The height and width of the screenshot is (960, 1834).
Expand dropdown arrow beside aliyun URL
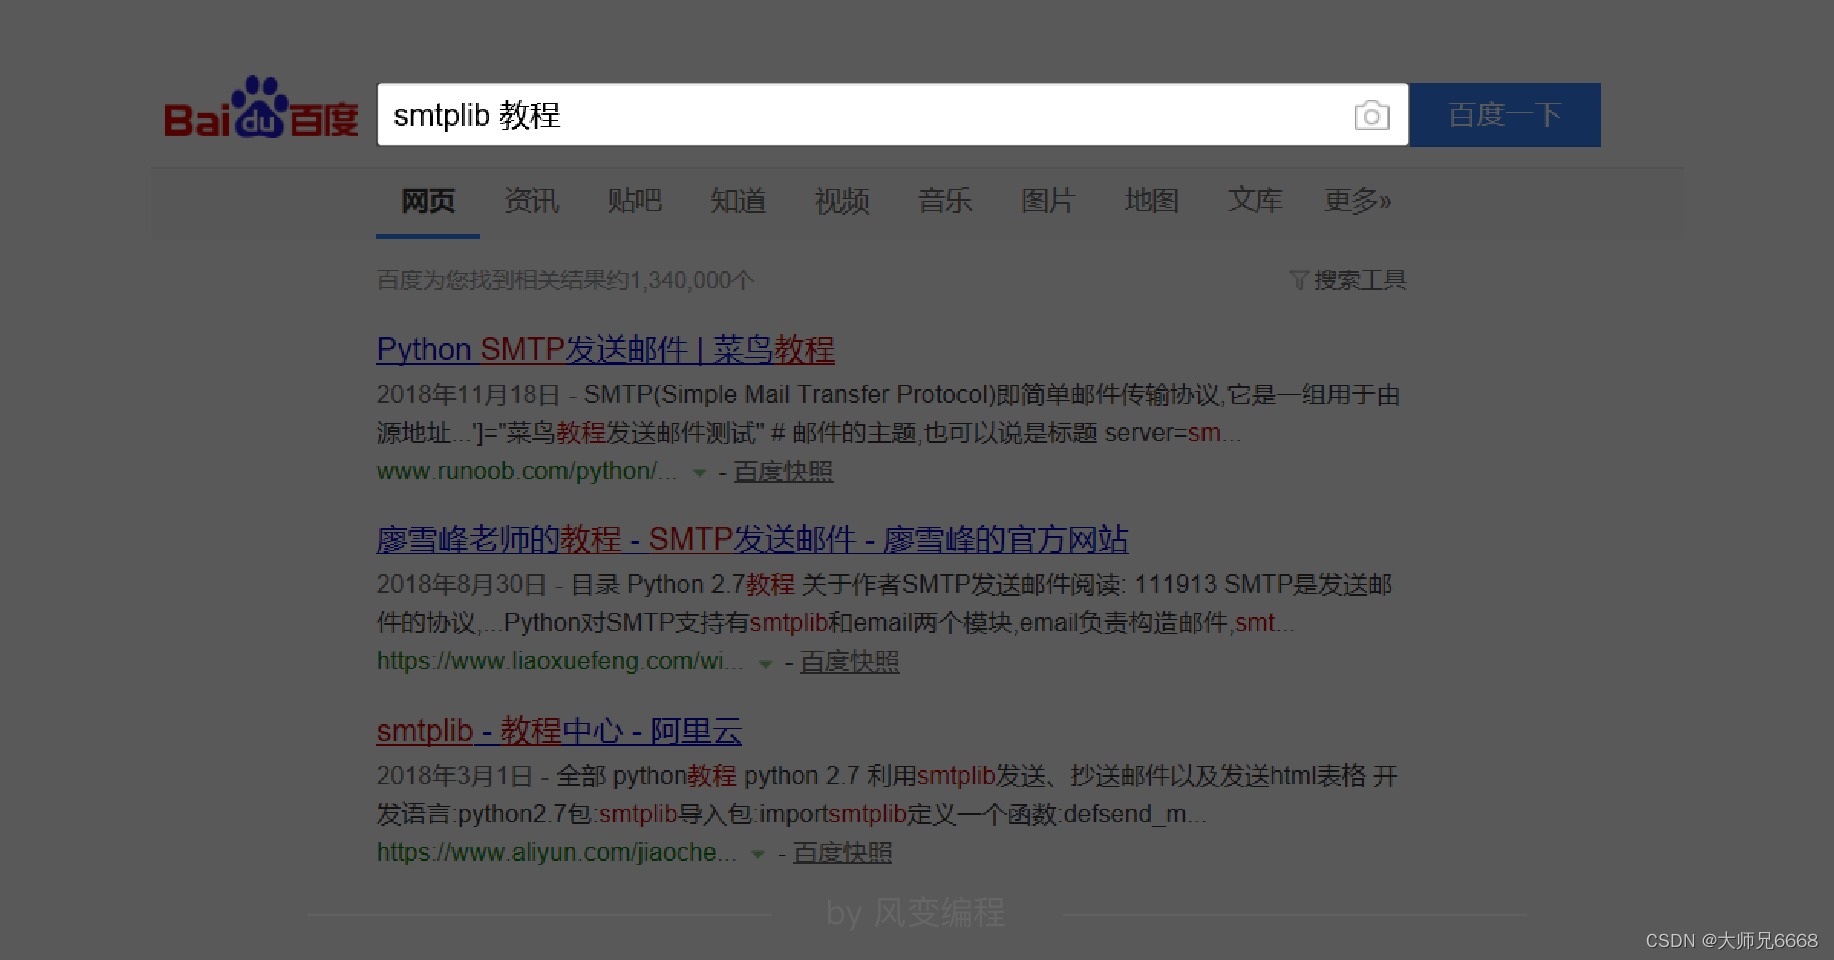pos(758,854)
